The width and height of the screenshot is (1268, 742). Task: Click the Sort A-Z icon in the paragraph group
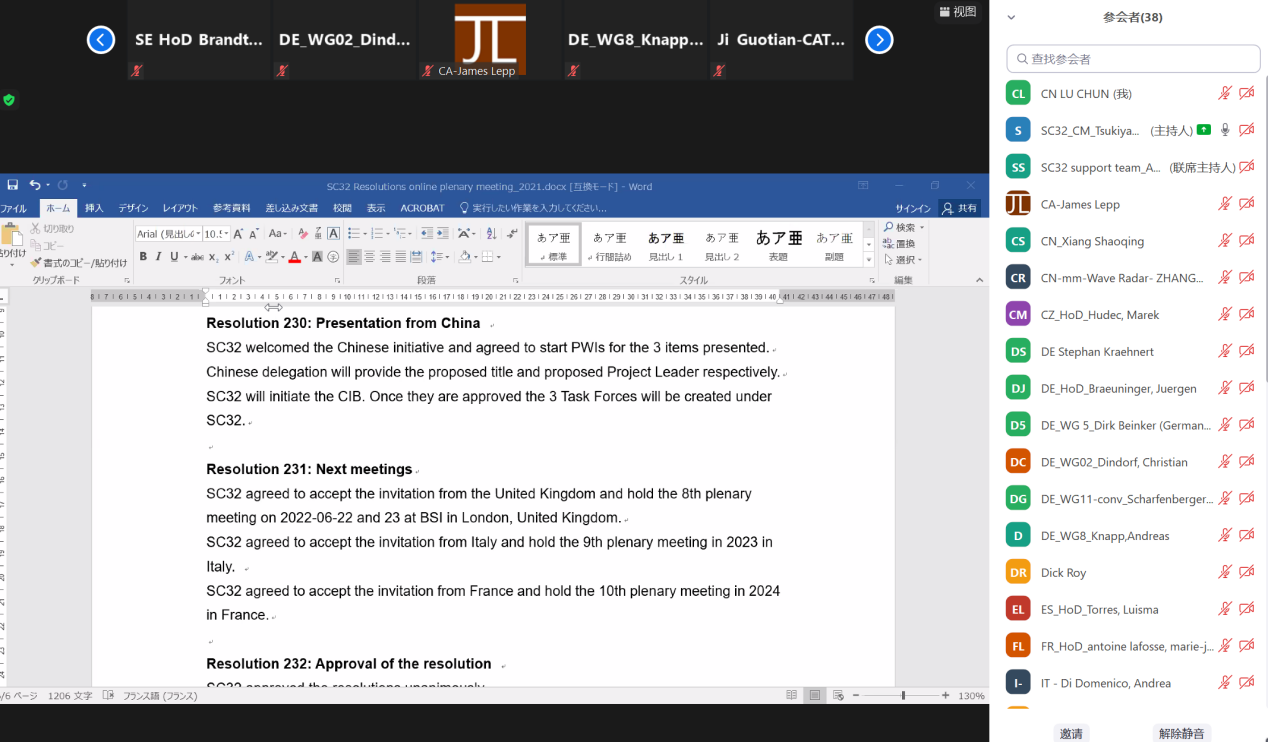tap(490, 233)
